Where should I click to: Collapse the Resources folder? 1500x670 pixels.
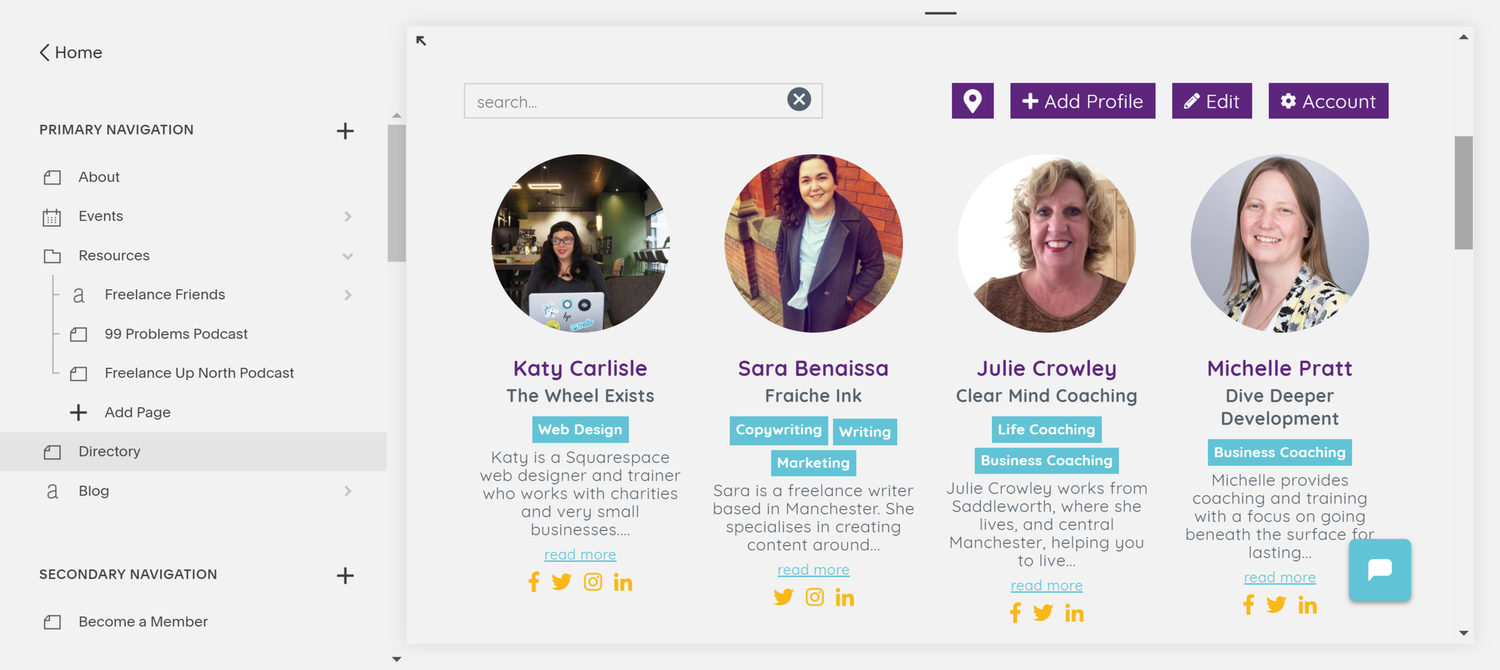coord(347,256)
